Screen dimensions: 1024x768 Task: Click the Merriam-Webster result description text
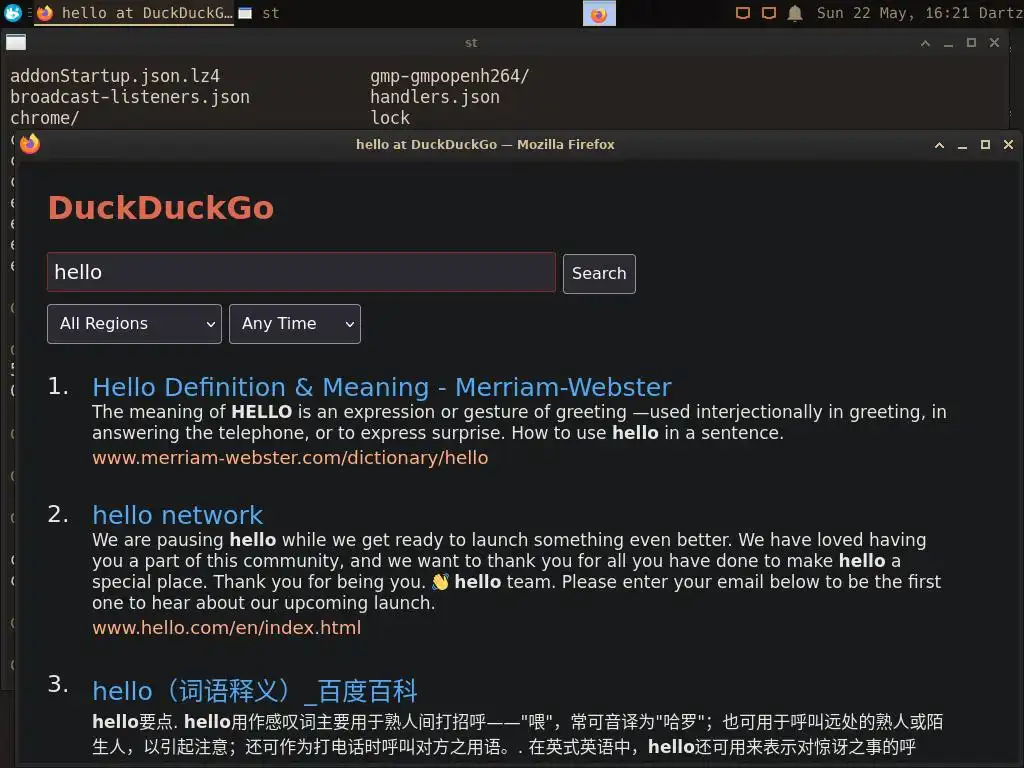519,423
